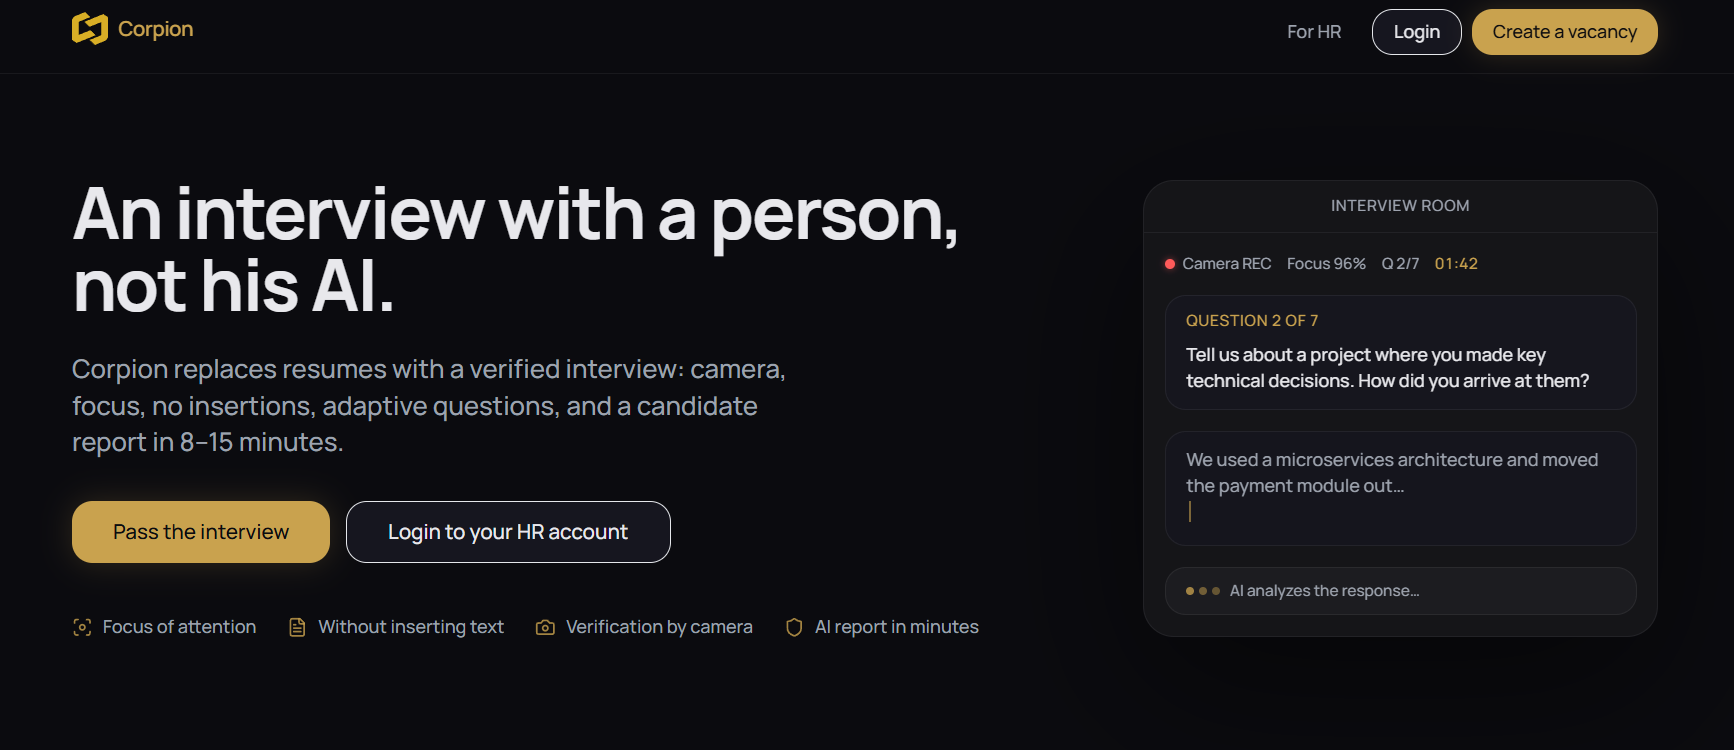
Task: Click the INTERVIEW ROOM panel title
Action: pos(1400,205)
